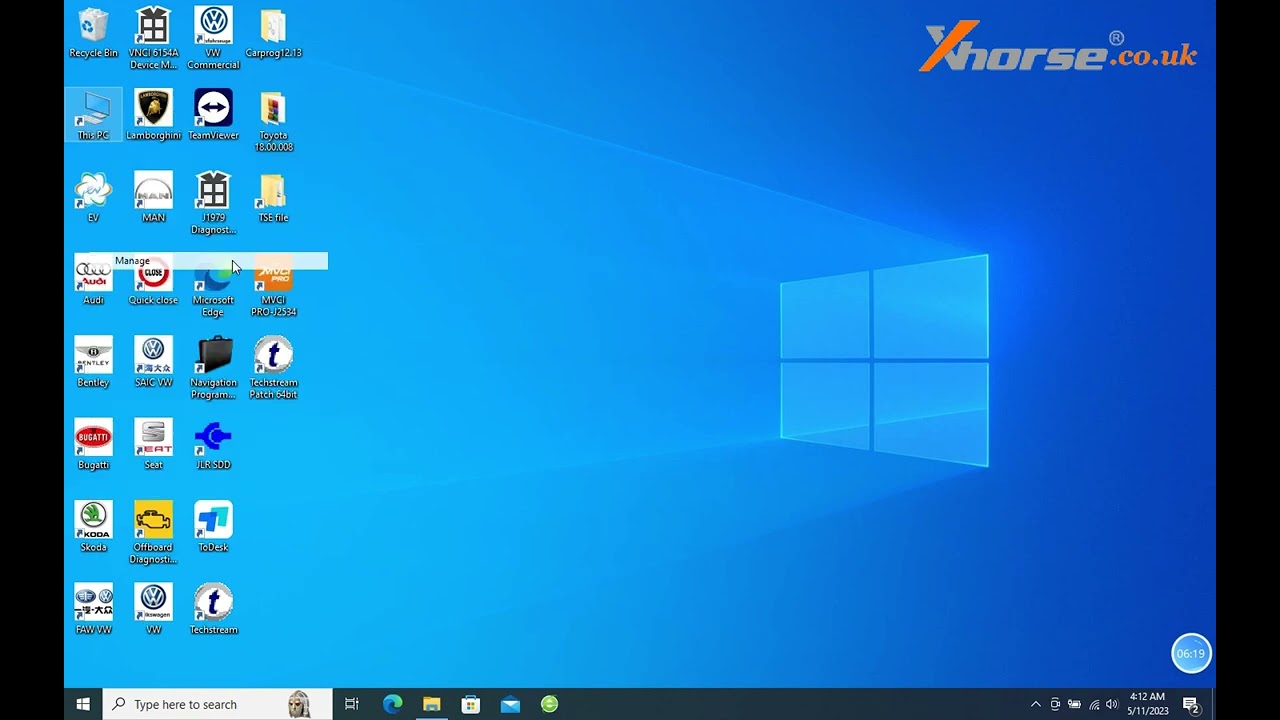Open the Lamborghini diagnostic shortcut

tap(153, 115)
